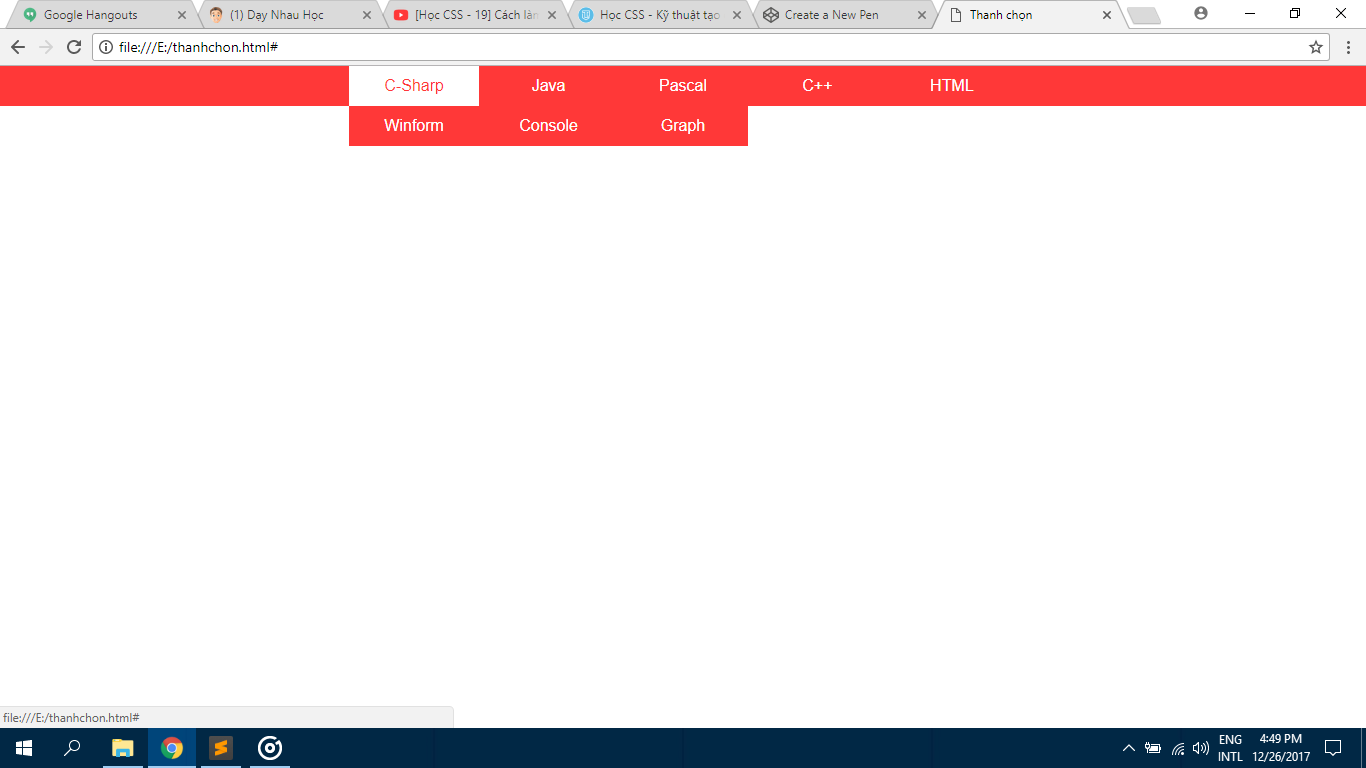This screenshot has width=1366, height=768.
Task: Click the Chrome taskbar icon
Action: coord(172,748)
